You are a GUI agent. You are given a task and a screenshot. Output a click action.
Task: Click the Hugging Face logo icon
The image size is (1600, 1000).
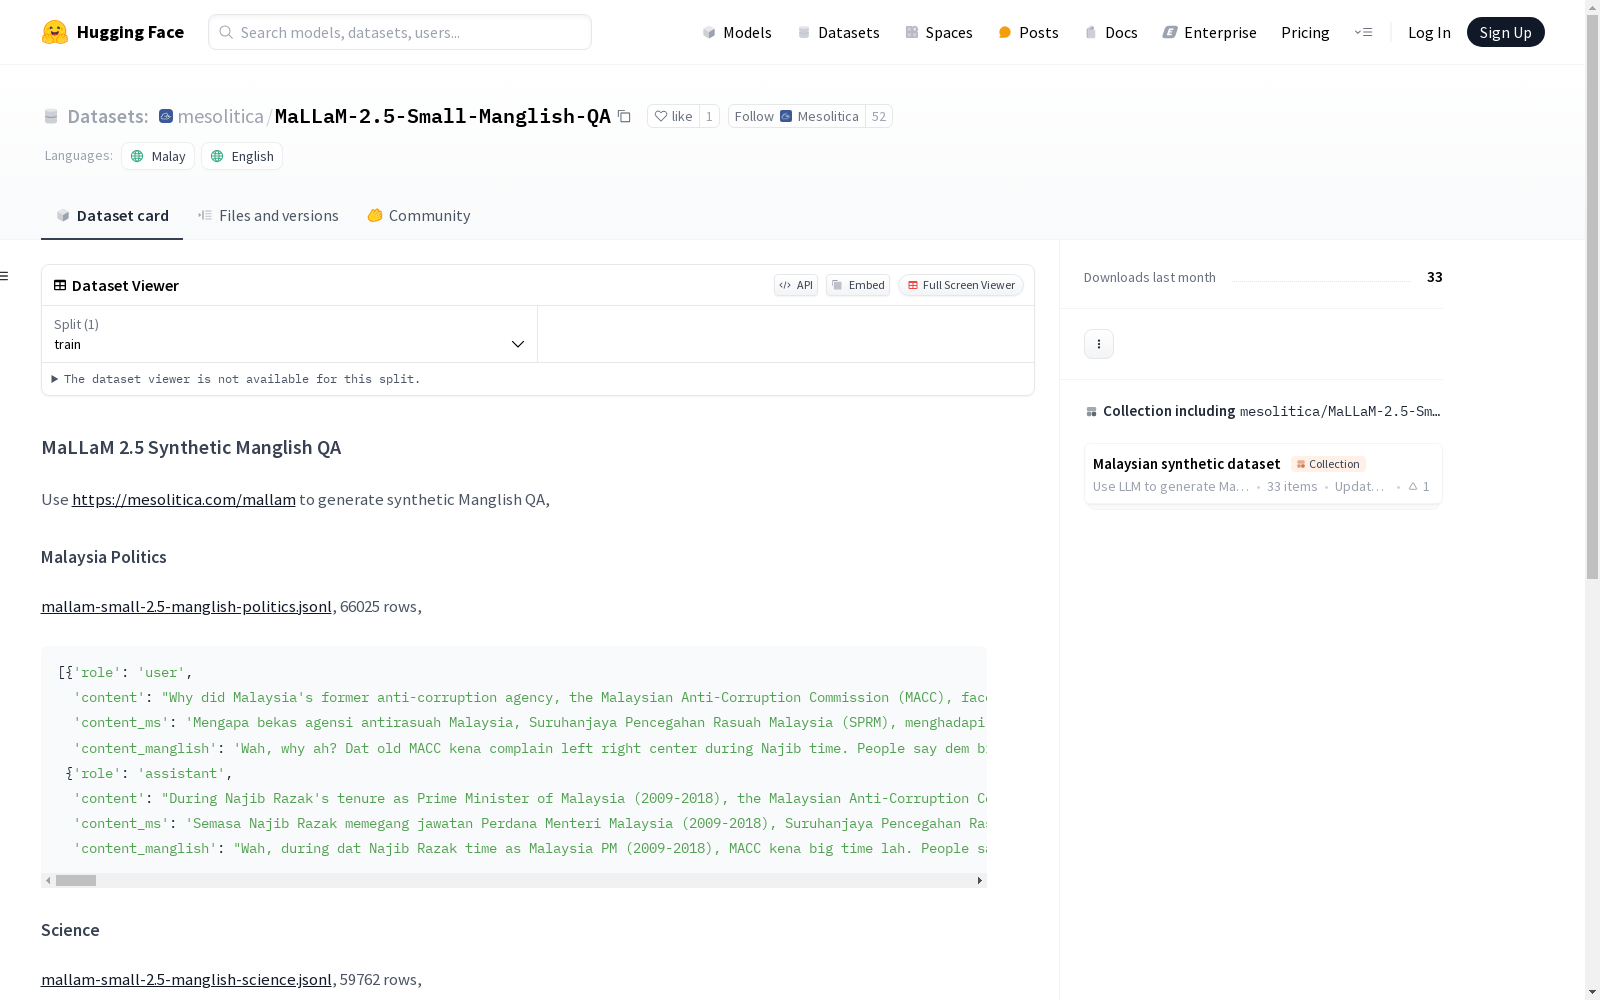(x=55, y=32)
